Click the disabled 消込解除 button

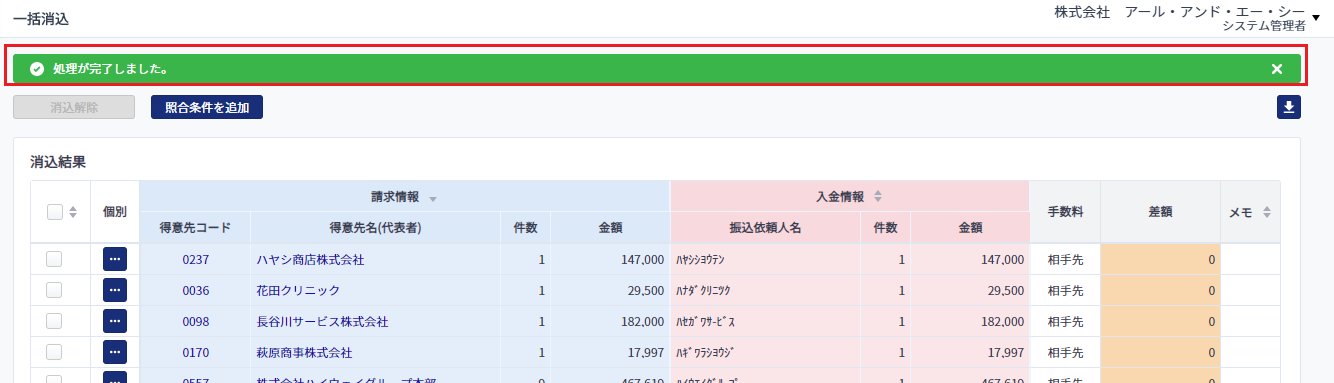74,107
